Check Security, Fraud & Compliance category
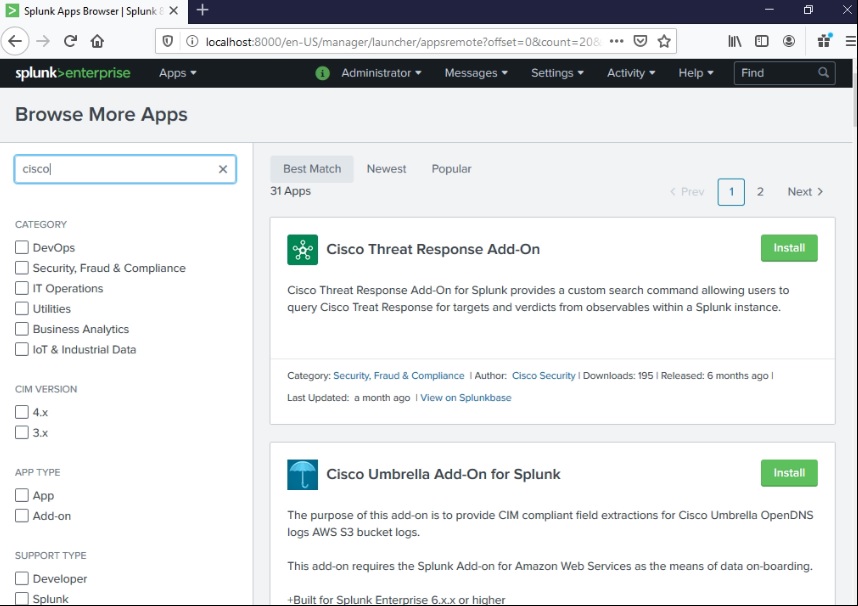 click(22, 268)
